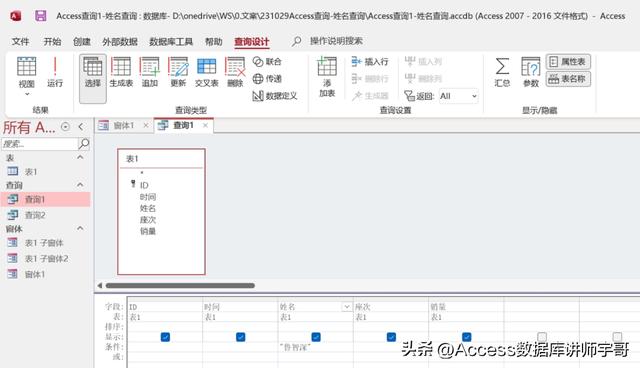Click 添加表 (Add Tables) button
This screenshot has width=640, height=368.
point(327,77)
